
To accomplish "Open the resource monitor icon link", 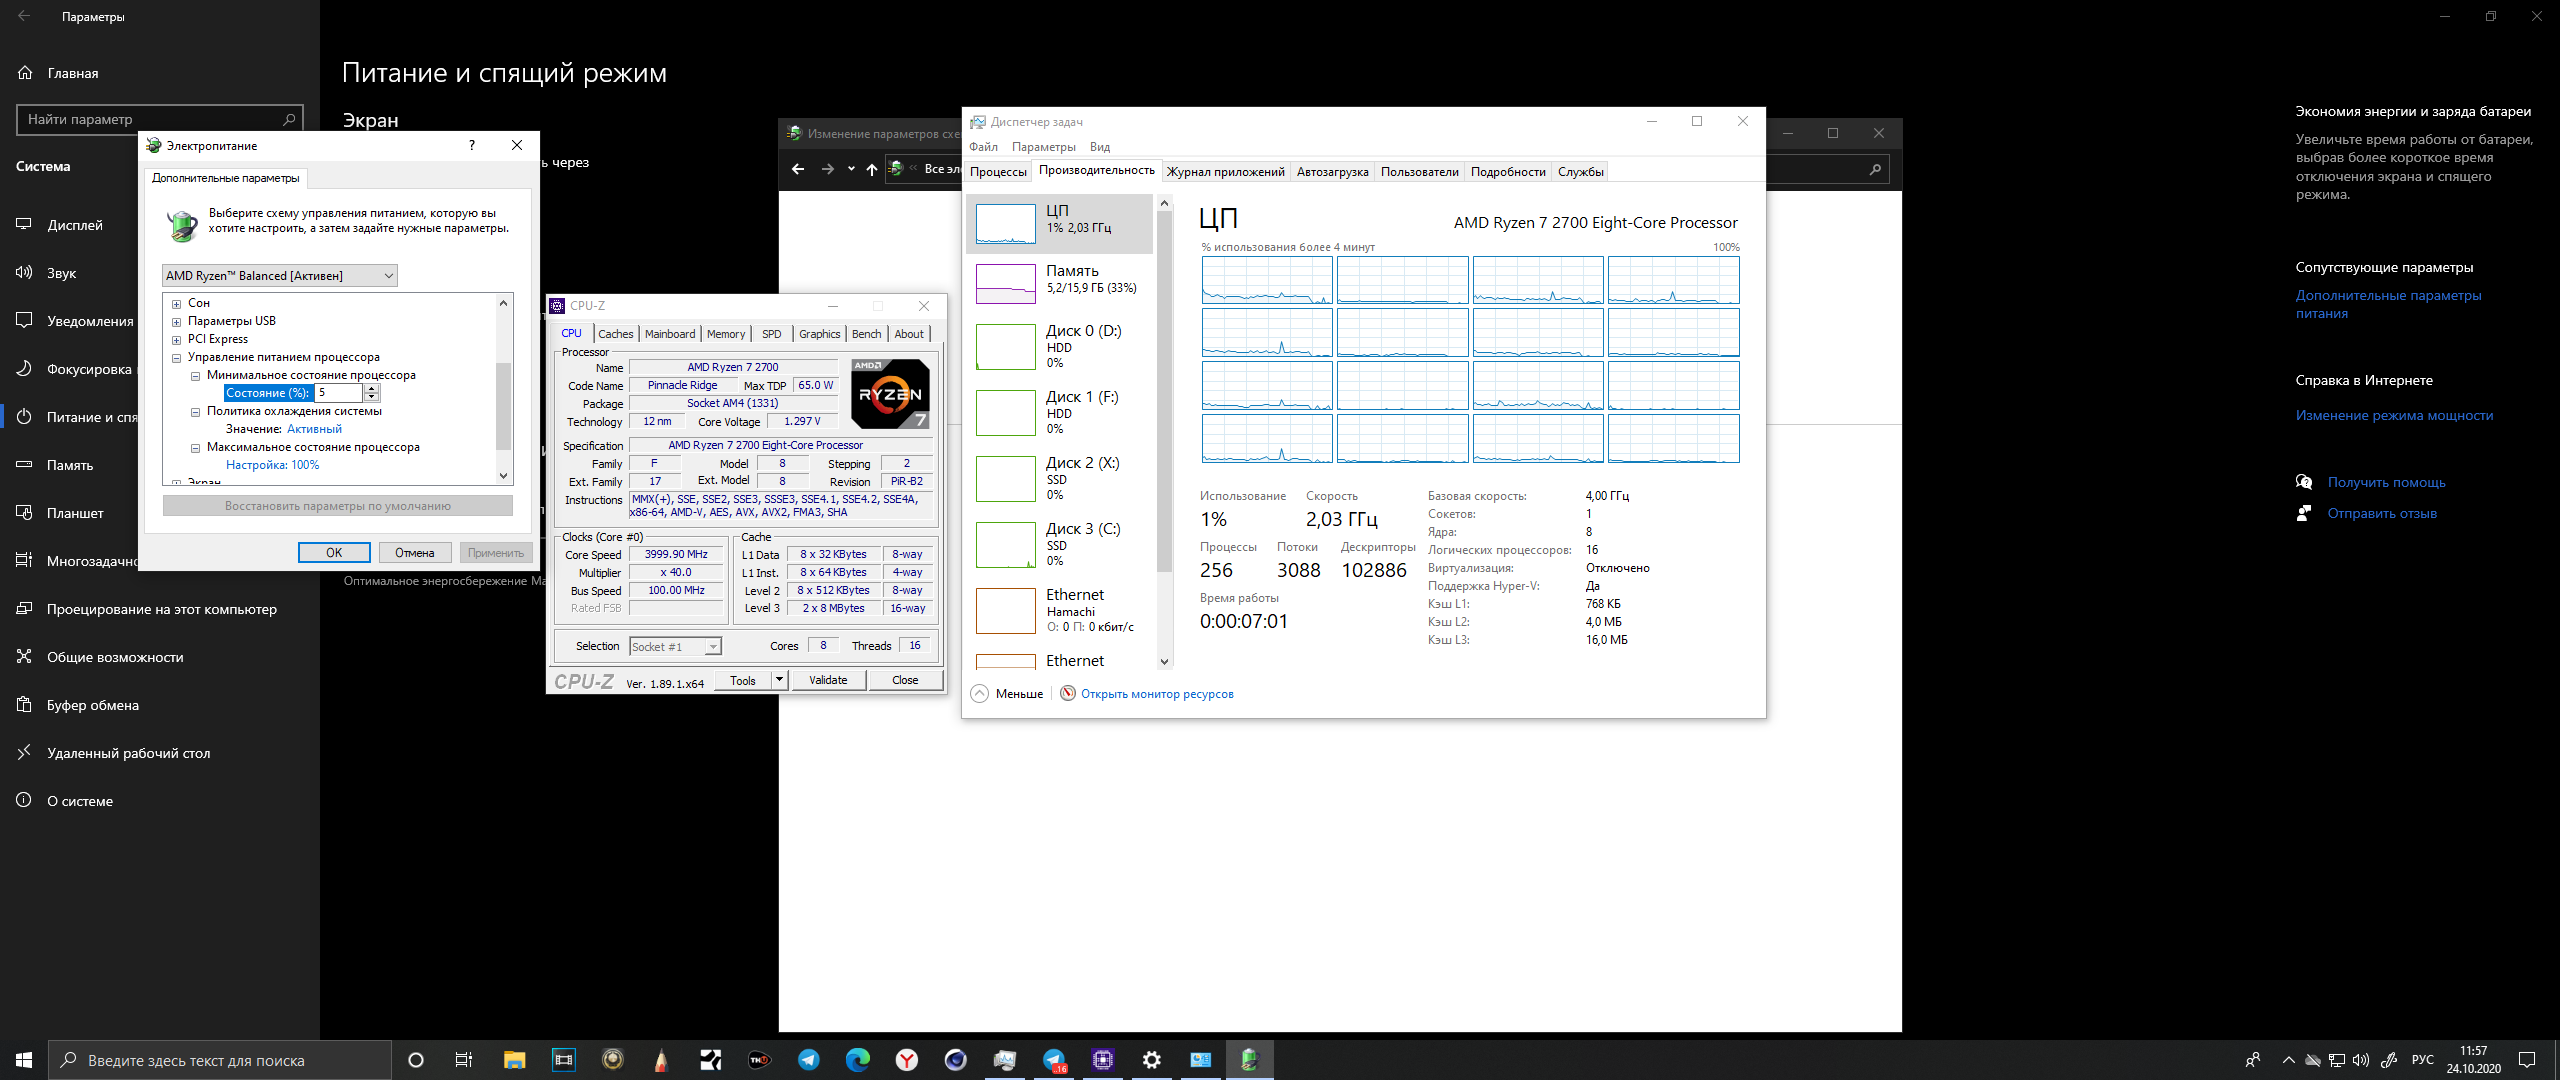I will click(1068, 694).
